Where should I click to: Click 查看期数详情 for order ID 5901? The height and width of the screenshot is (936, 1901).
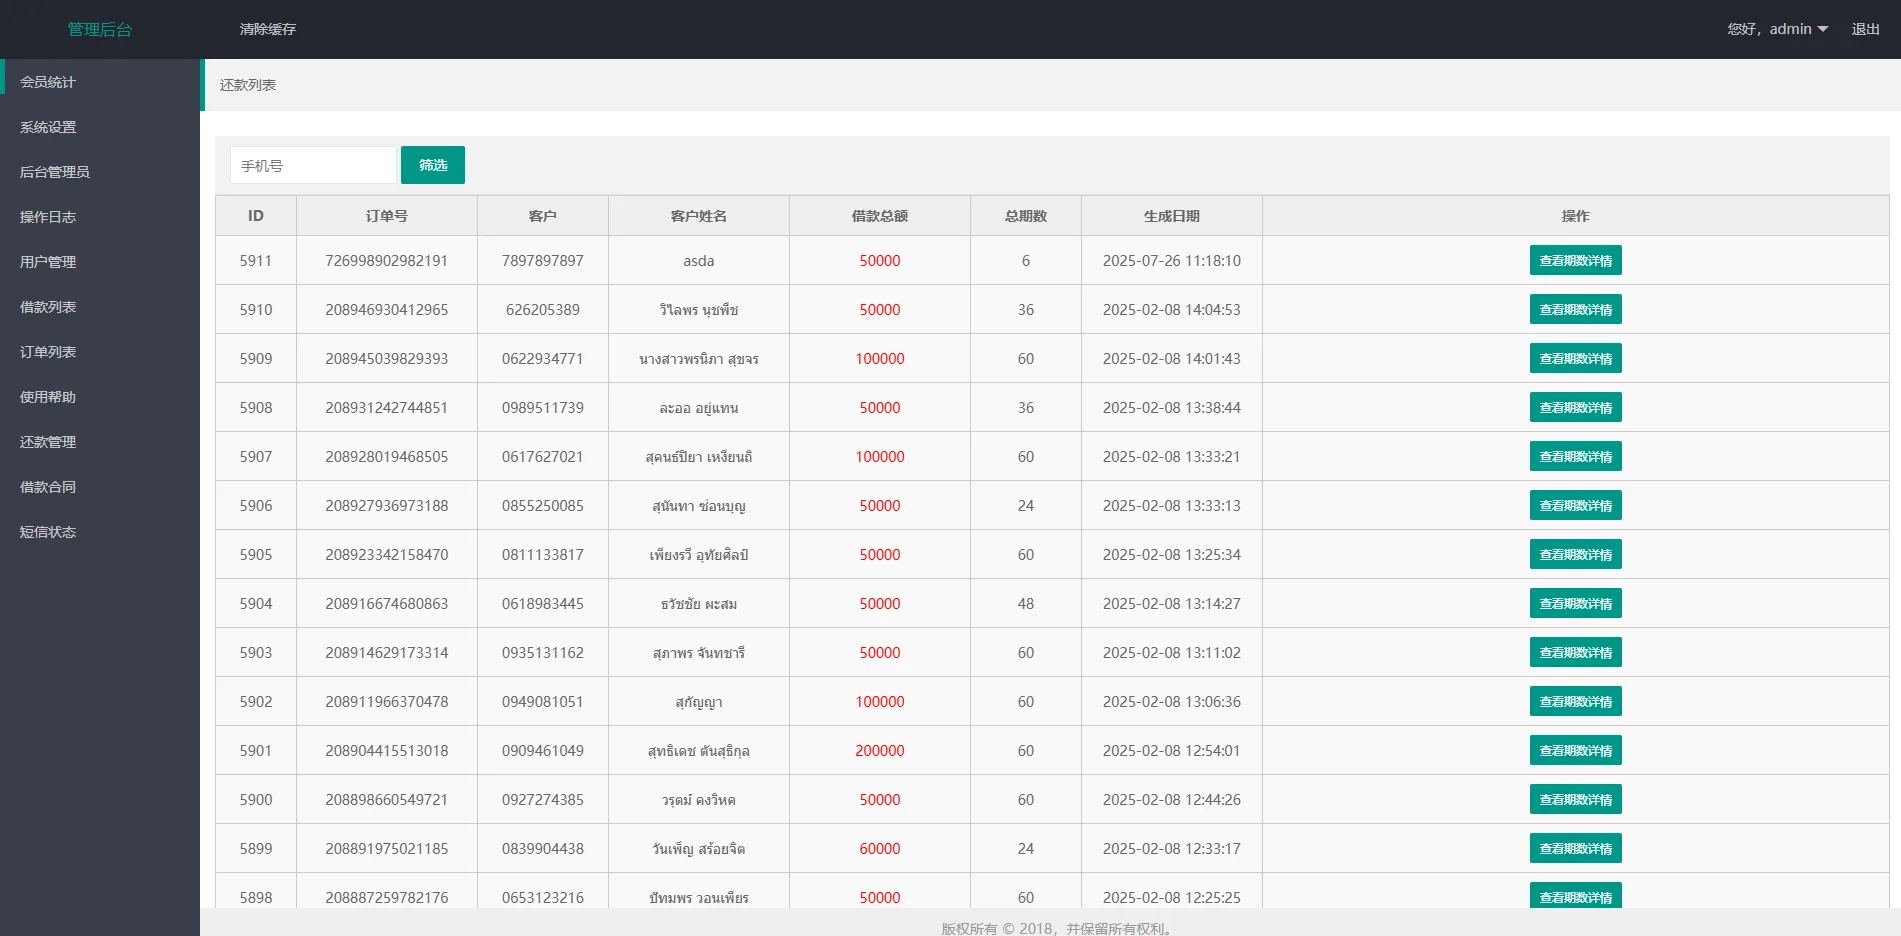click(x=1575, y=750)
